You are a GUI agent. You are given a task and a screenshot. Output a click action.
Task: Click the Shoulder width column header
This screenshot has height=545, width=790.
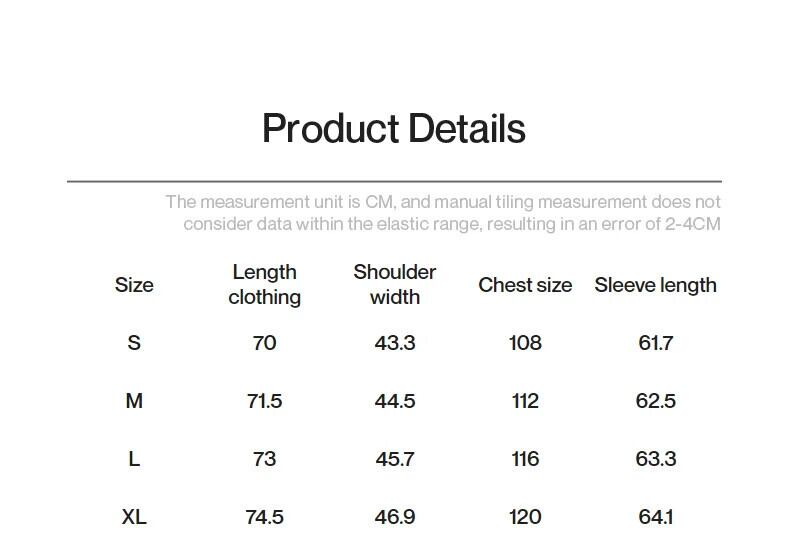(395, 285)
